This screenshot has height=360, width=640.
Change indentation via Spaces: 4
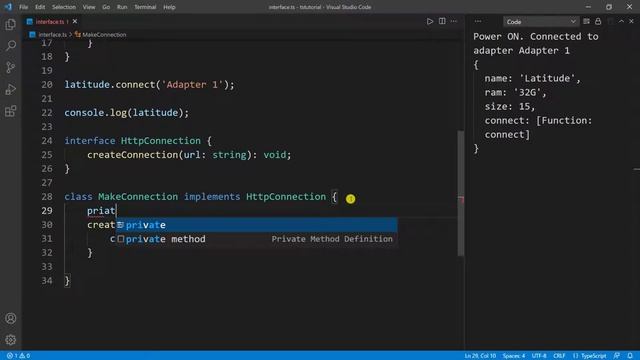[x=514, y=356]
